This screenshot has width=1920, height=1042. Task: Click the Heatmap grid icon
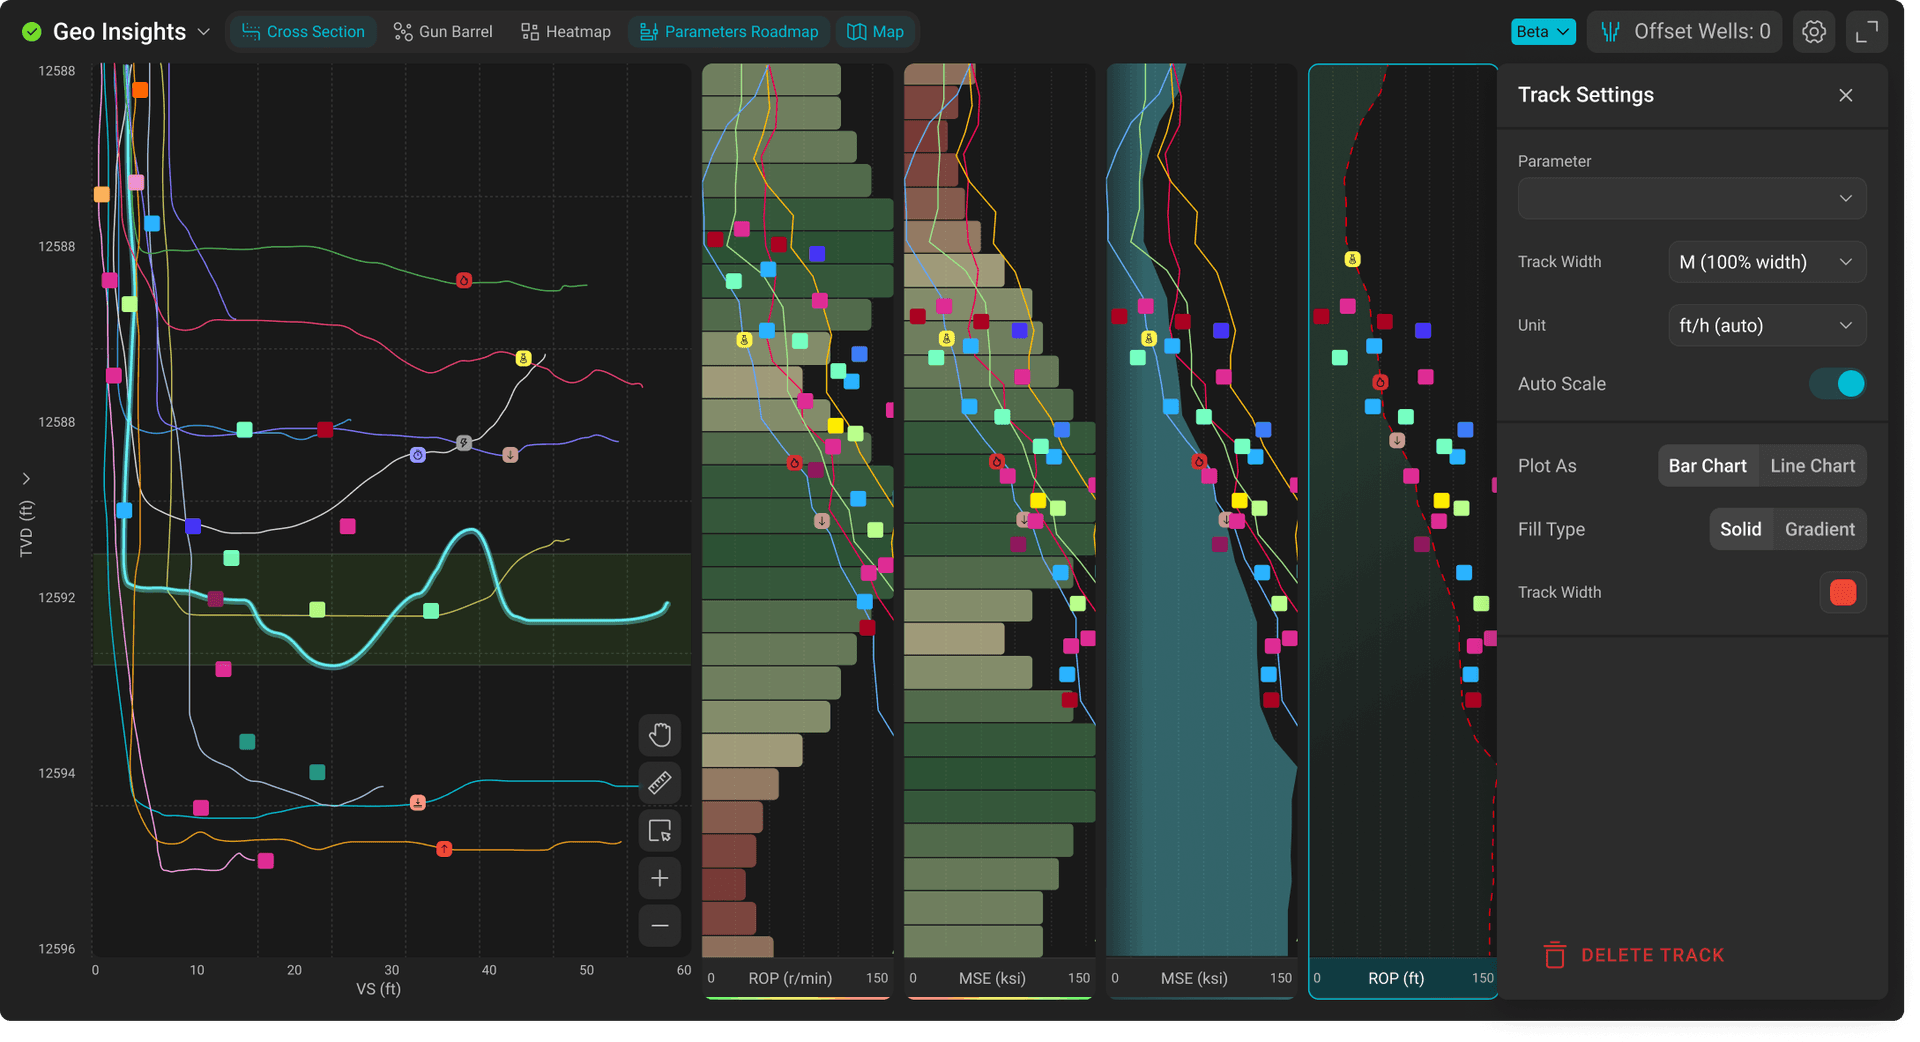(530, 32)
